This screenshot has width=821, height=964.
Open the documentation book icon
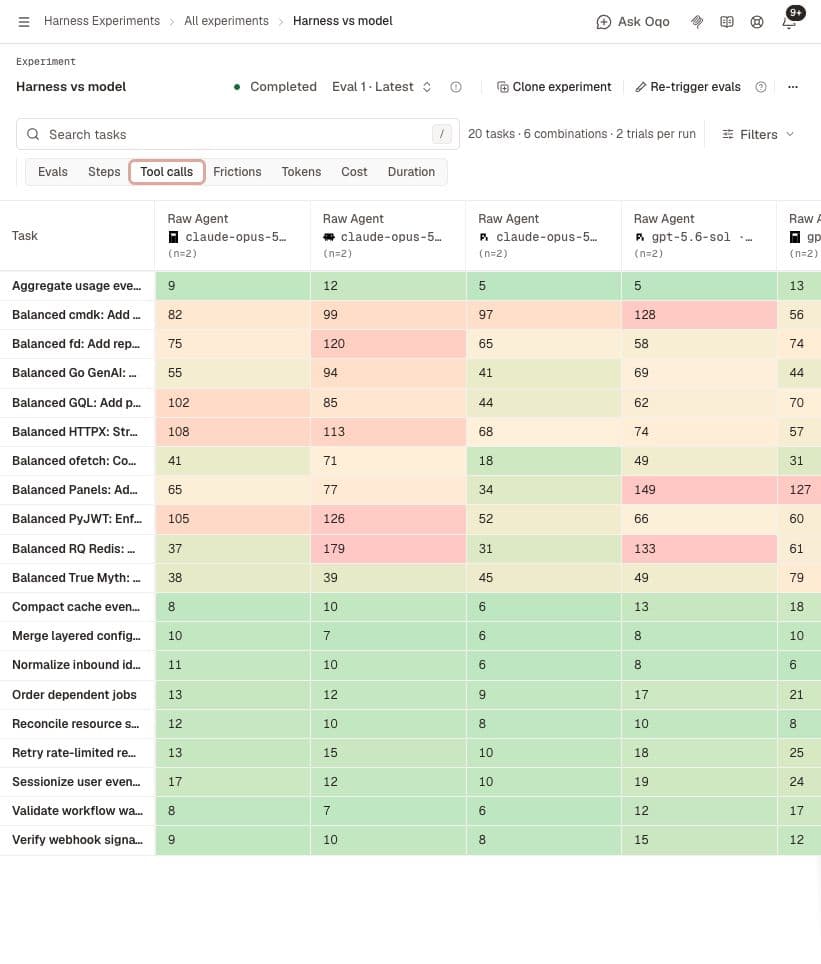[x=727, y=22]
